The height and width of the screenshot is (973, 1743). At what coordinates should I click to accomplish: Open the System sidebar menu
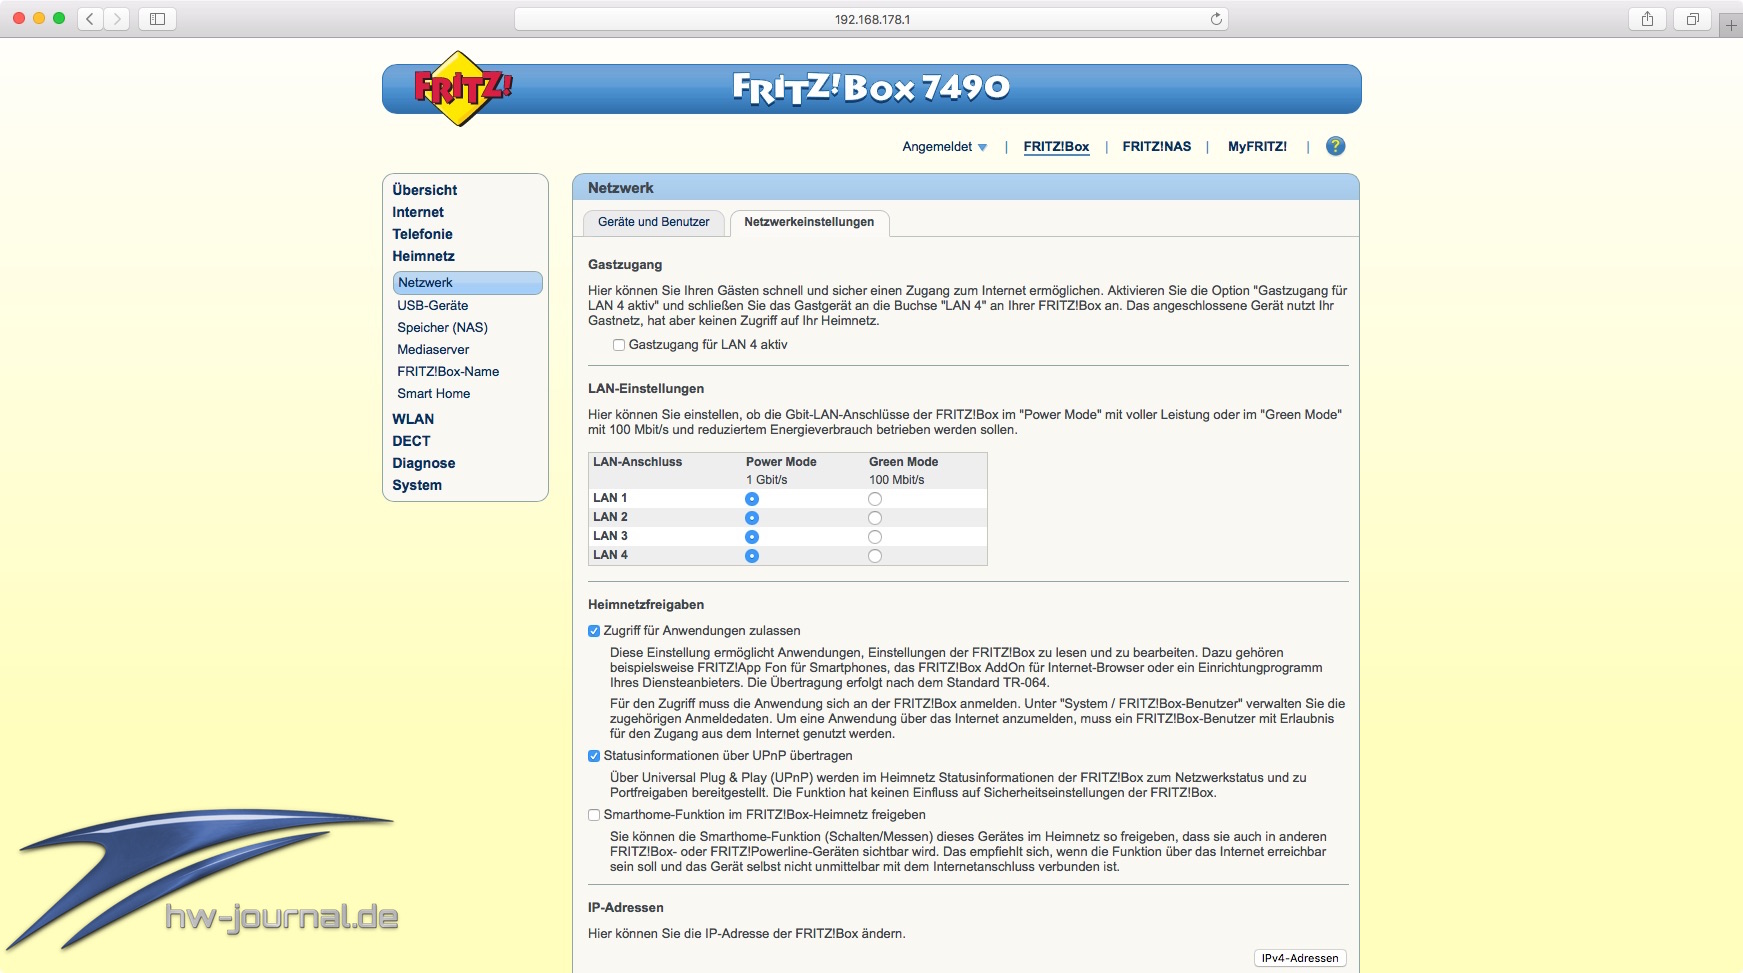tap(417, 485)
